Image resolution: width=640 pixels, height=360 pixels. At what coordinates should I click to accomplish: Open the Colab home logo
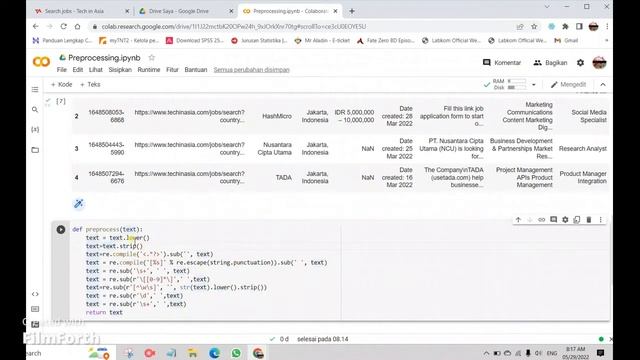41,62
